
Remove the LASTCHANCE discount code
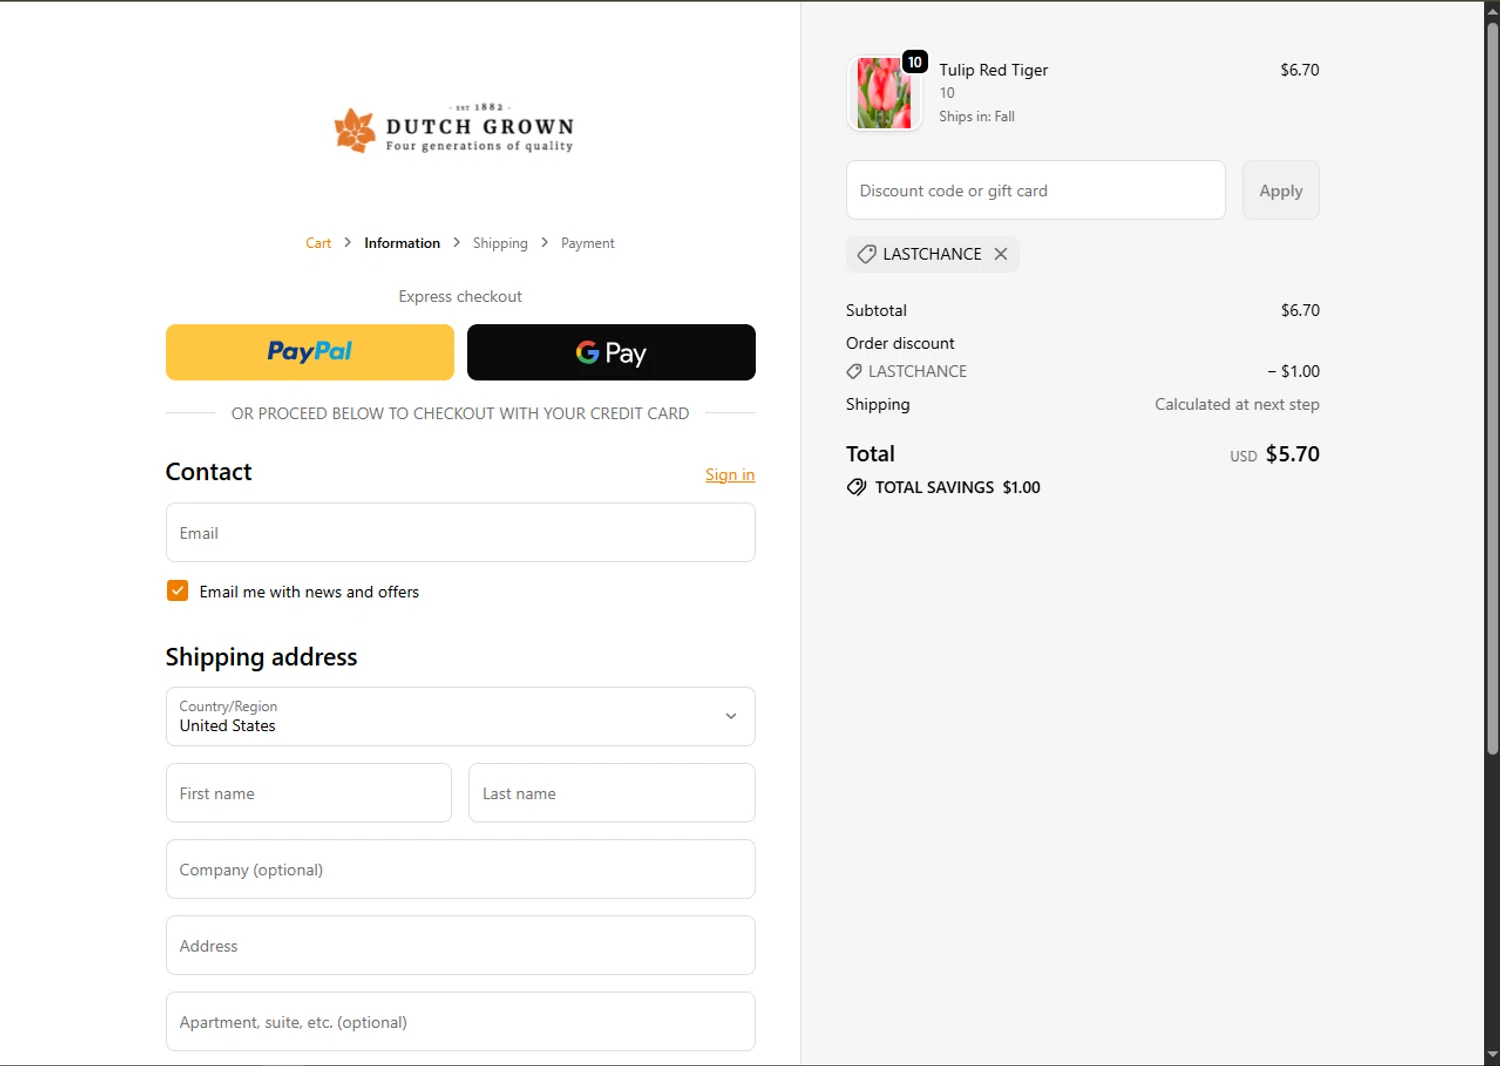tap(1001, 254)
